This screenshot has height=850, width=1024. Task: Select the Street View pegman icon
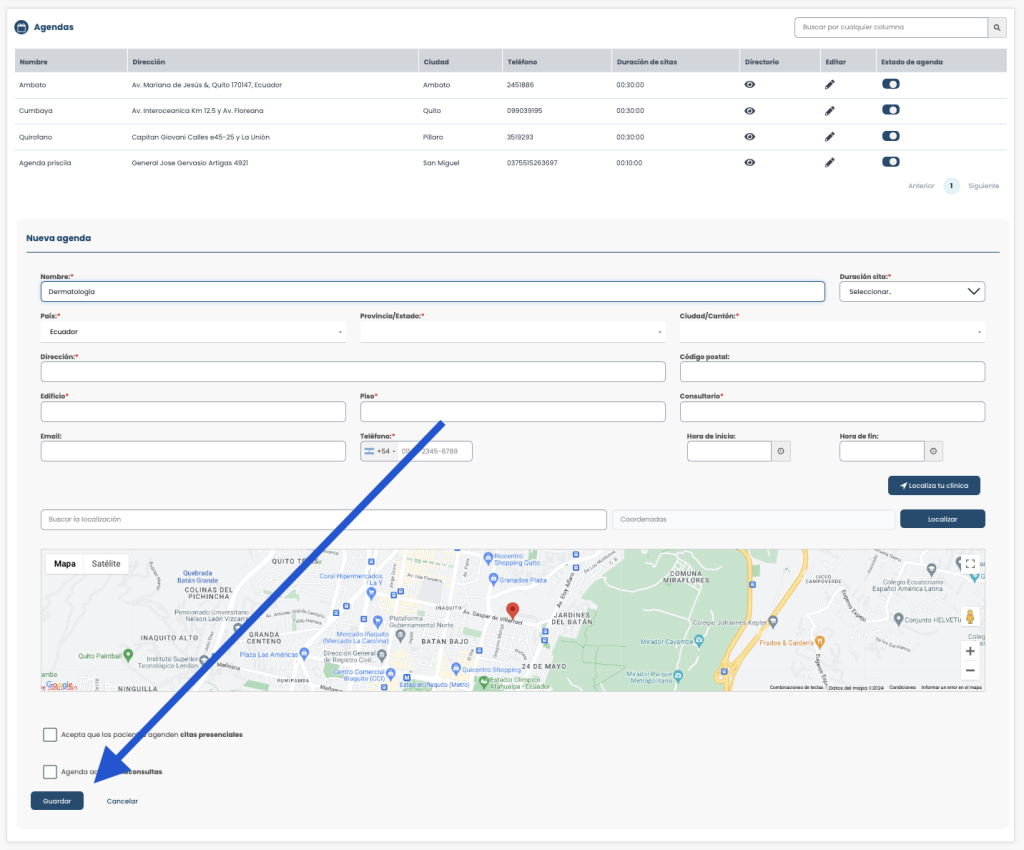970,616
